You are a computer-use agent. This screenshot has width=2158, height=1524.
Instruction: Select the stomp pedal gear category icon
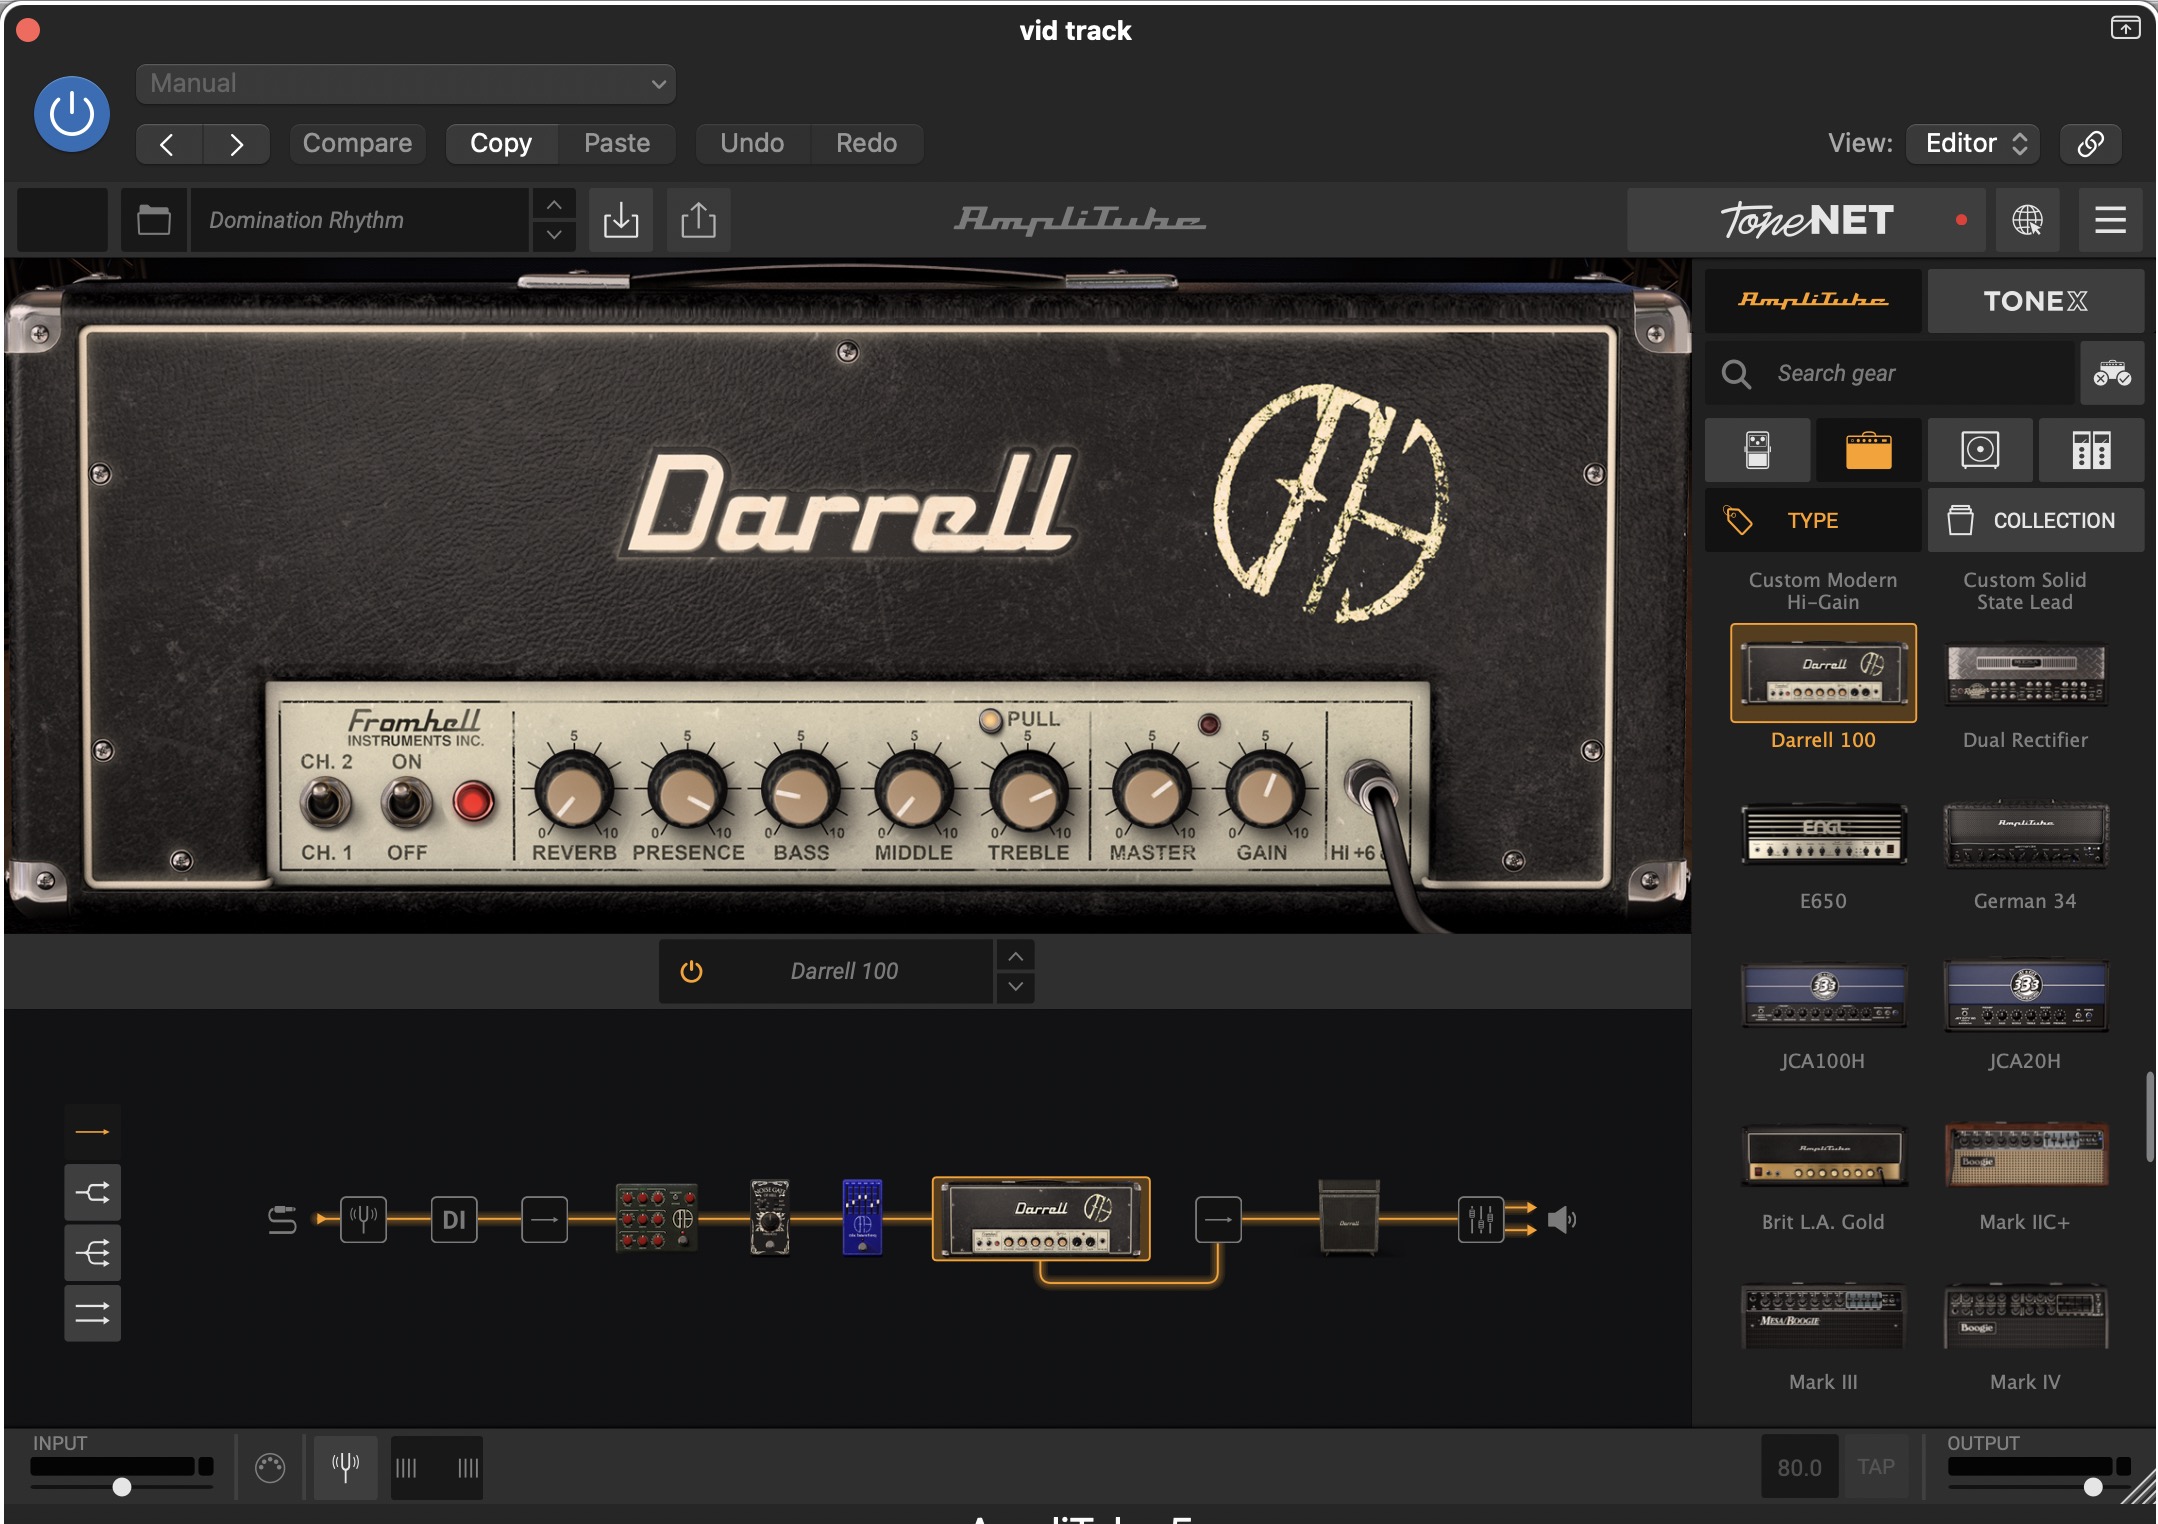[1757, 450]
